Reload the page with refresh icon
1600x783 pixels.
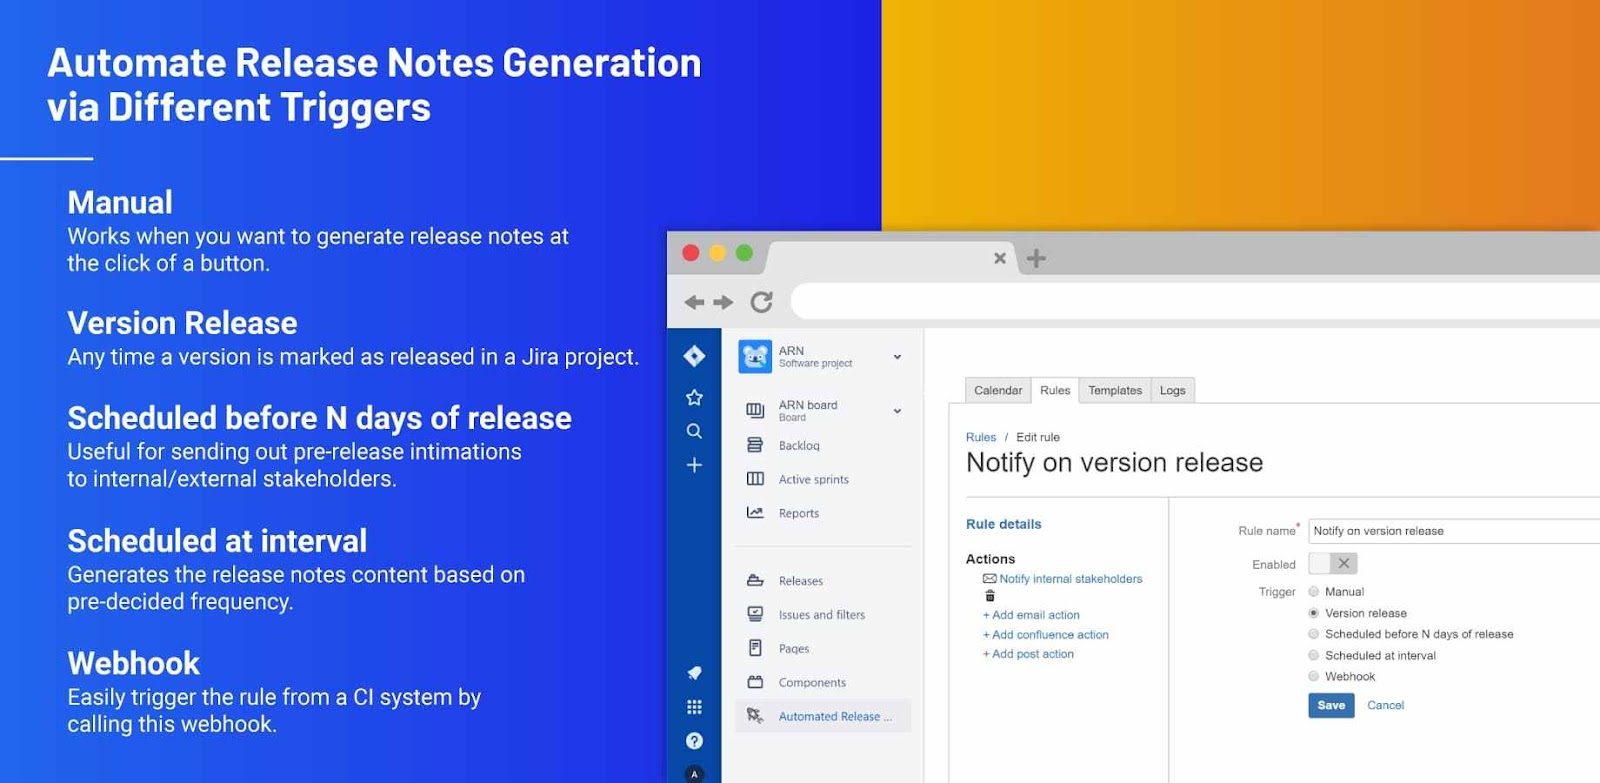(762, 302)
